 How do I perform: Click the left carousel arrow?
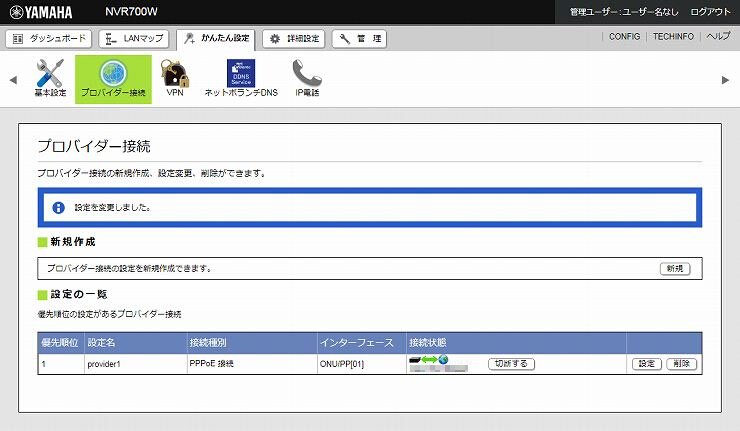point(13,80)
